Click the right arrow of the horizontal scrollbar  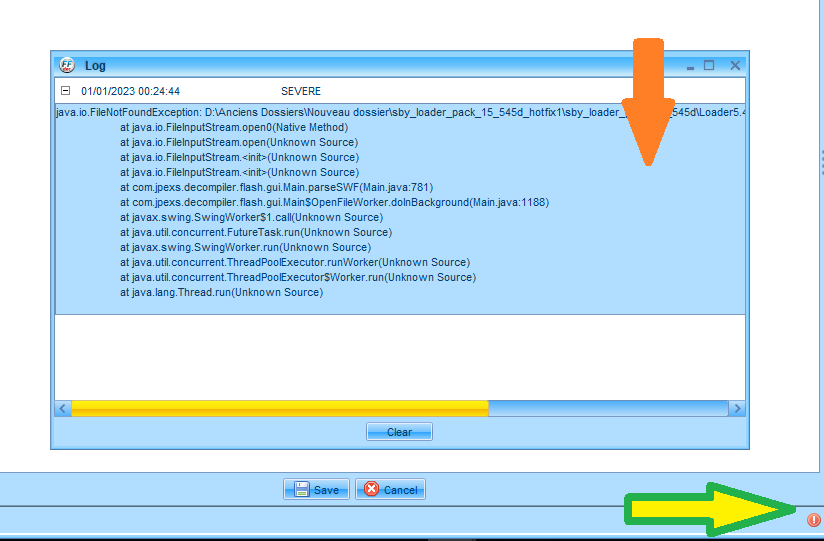737,408
